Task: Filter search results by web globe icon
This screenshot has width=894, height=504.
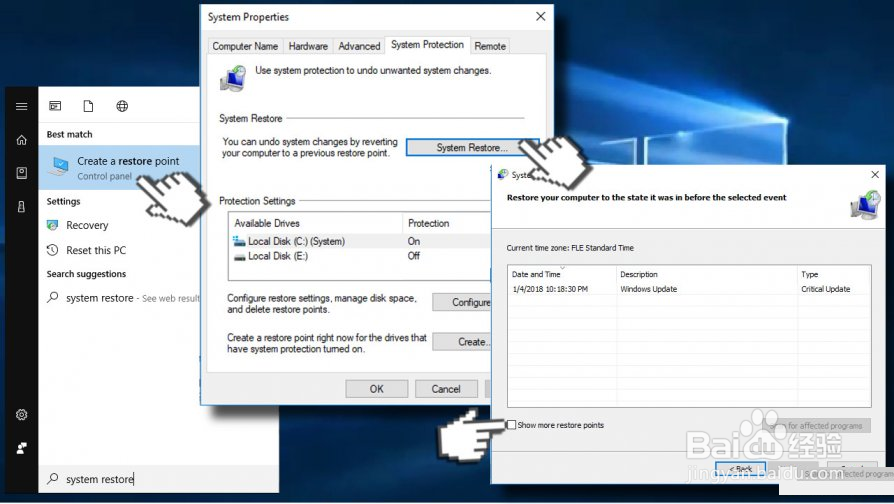Action: click(x=122, y=106)
